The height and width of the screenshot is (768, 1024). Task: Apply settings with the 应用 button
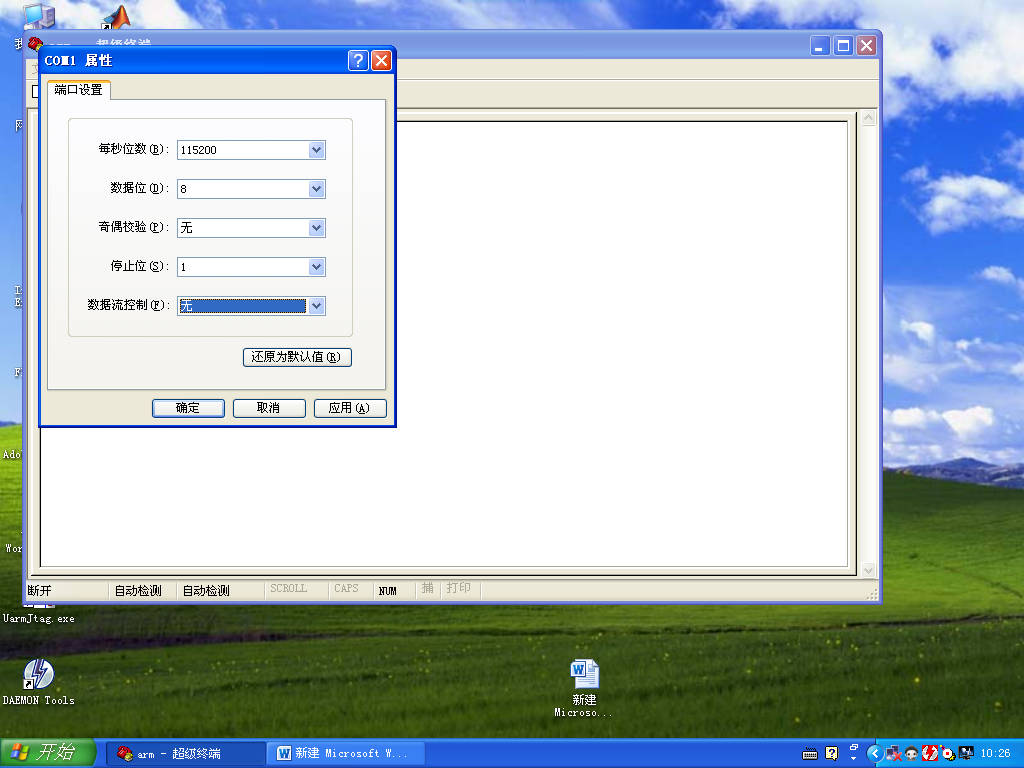tap(350, 408)
